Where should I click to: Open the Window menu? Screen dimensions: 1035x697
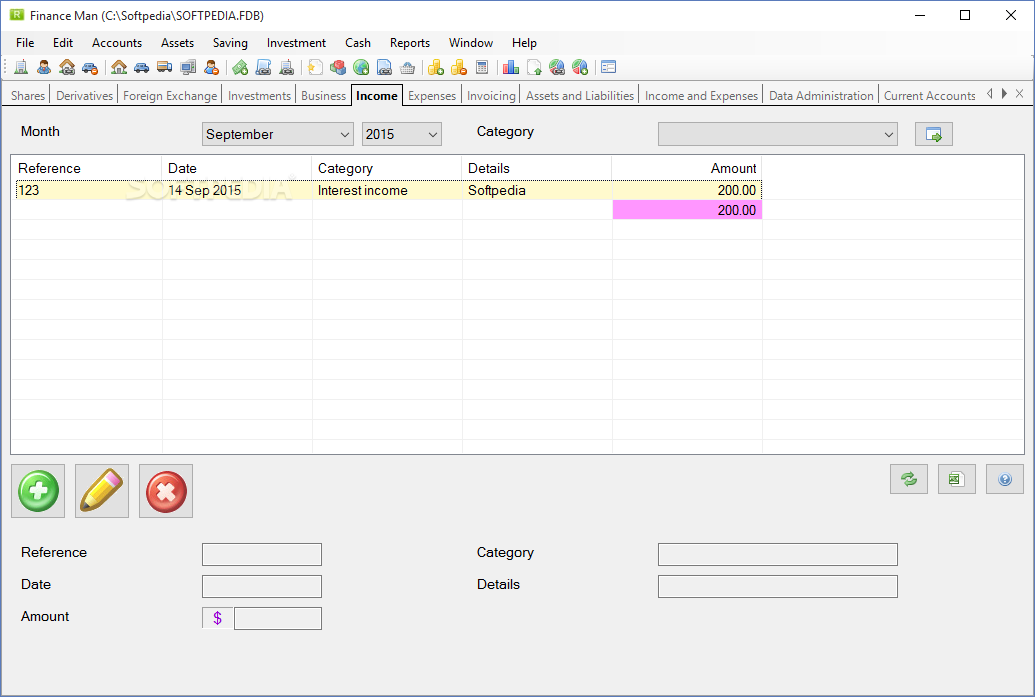point(471,43)
